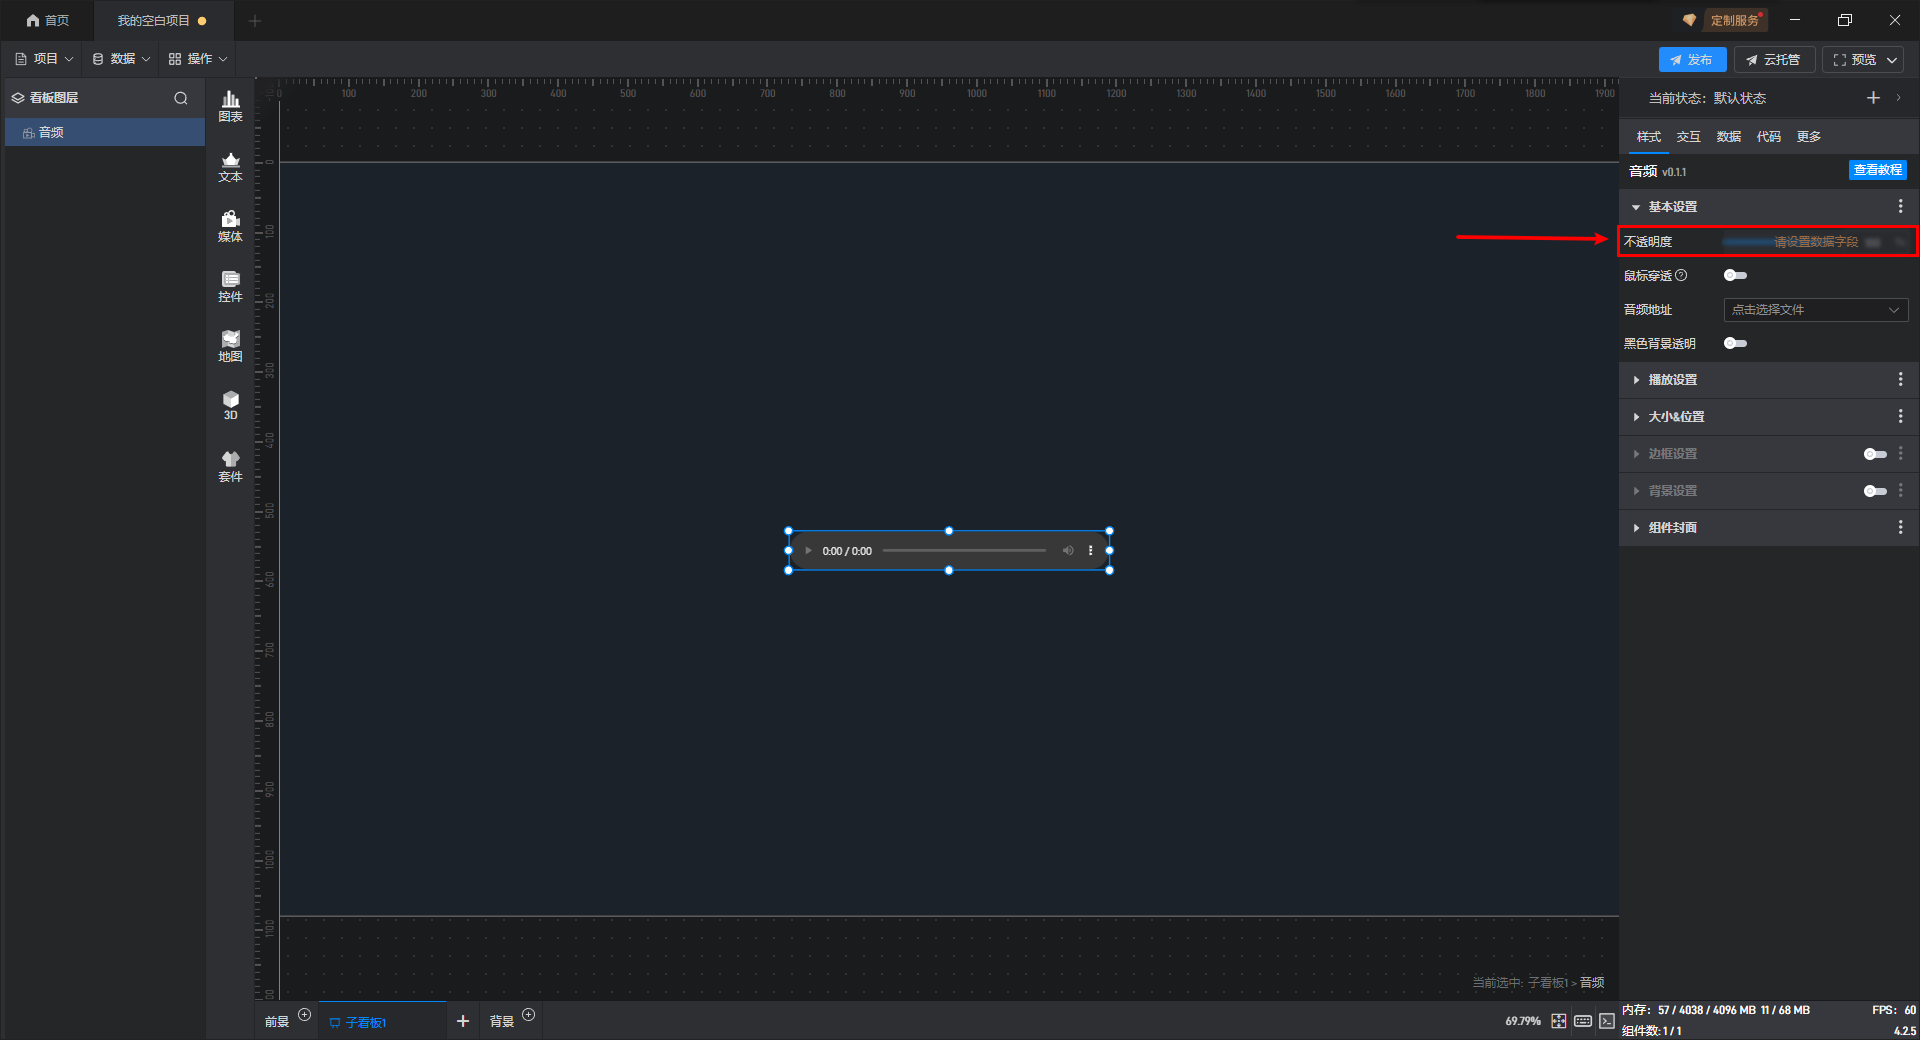Open the 控件 controls components panel
Viewport: 1920px width, 1040px height.
[230, 286]
